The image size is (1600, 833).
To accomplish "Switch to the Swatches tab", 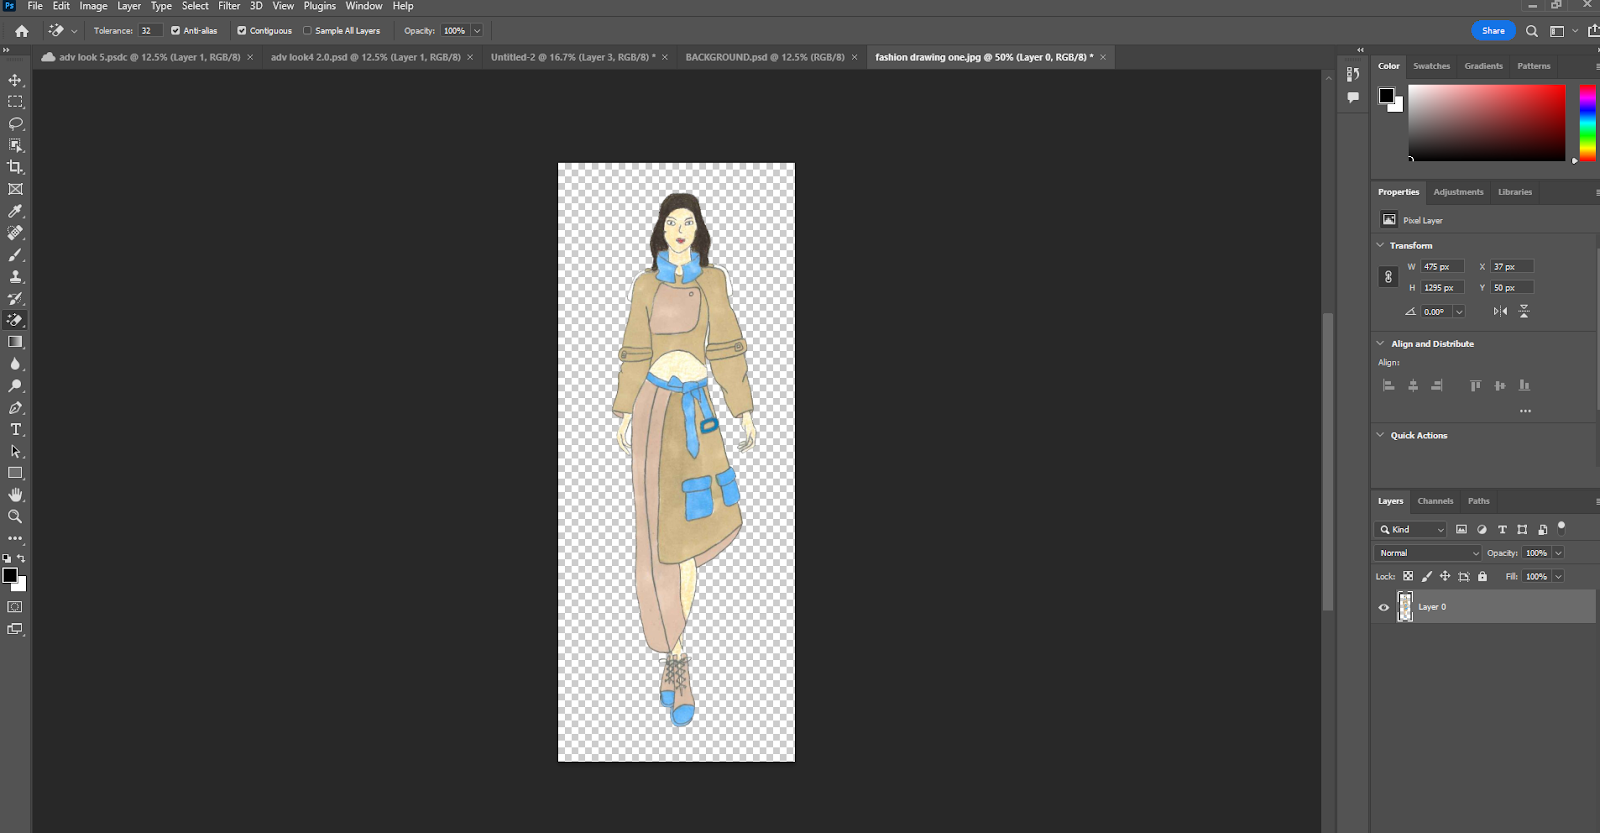I will point(1431,66).
